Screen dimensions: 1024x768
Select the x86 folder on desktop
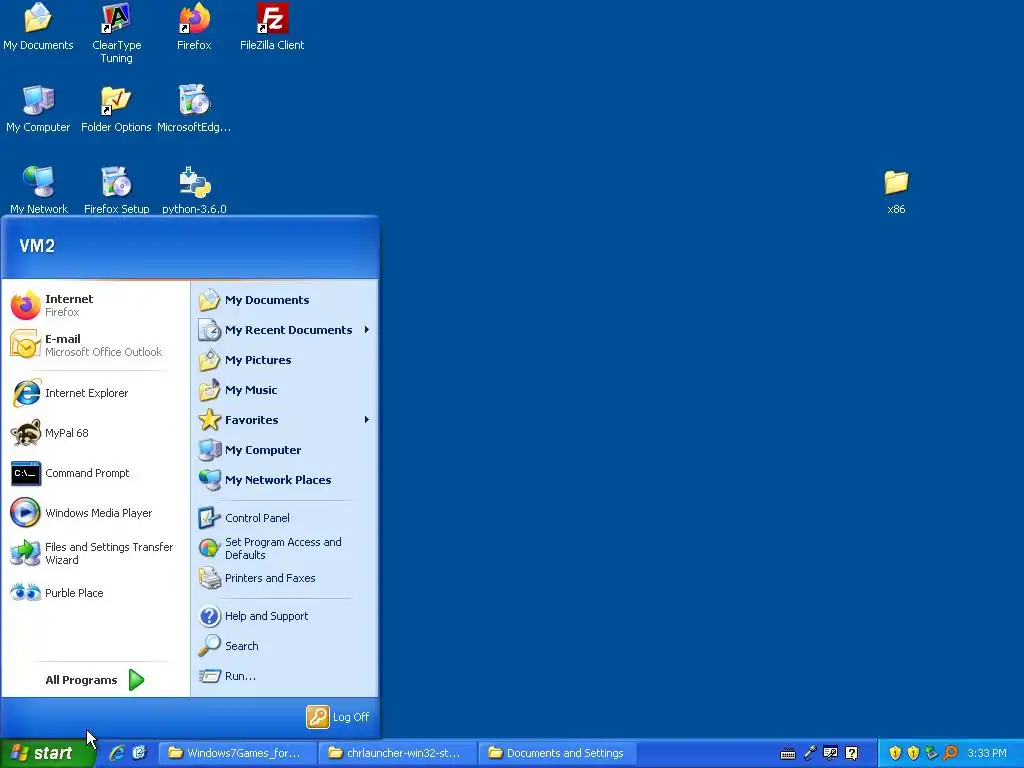896,192
